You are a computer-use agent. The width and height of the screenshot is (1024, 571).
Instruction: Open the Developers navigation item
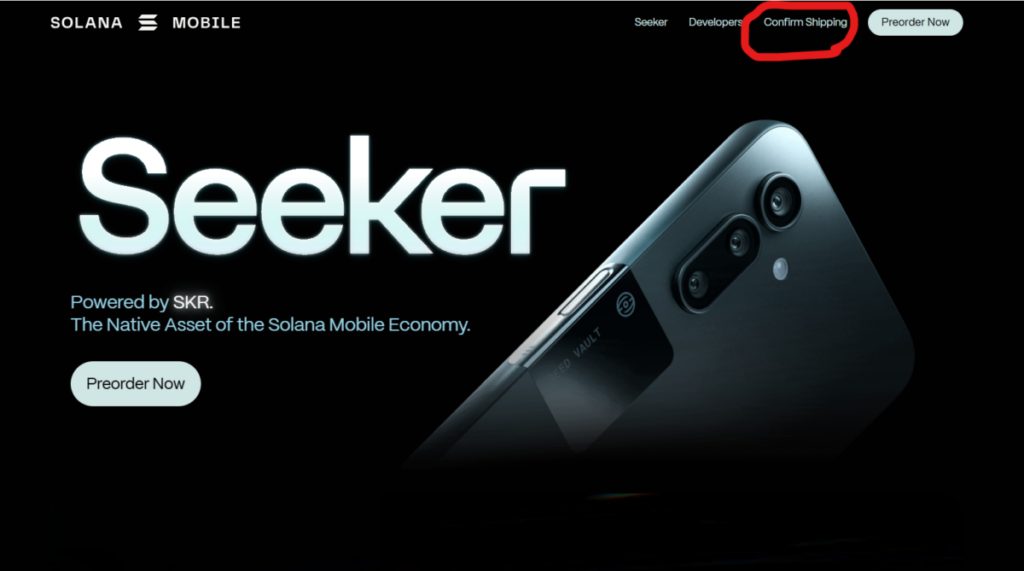click(x=715, y=22)
